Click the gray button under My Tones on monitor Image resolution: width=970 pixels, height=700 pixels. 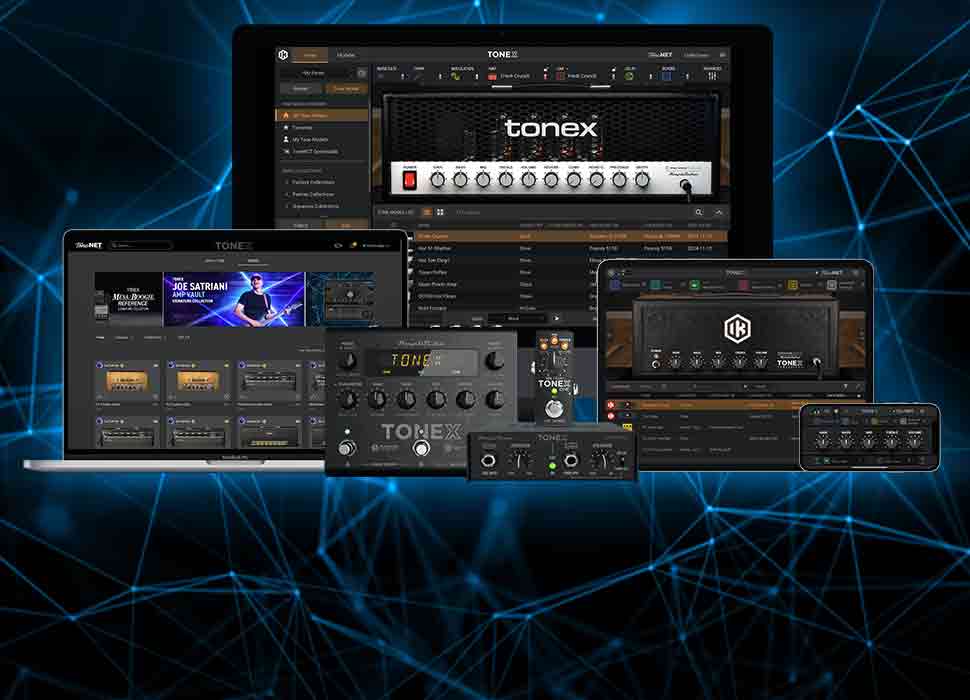pos(301,89)
